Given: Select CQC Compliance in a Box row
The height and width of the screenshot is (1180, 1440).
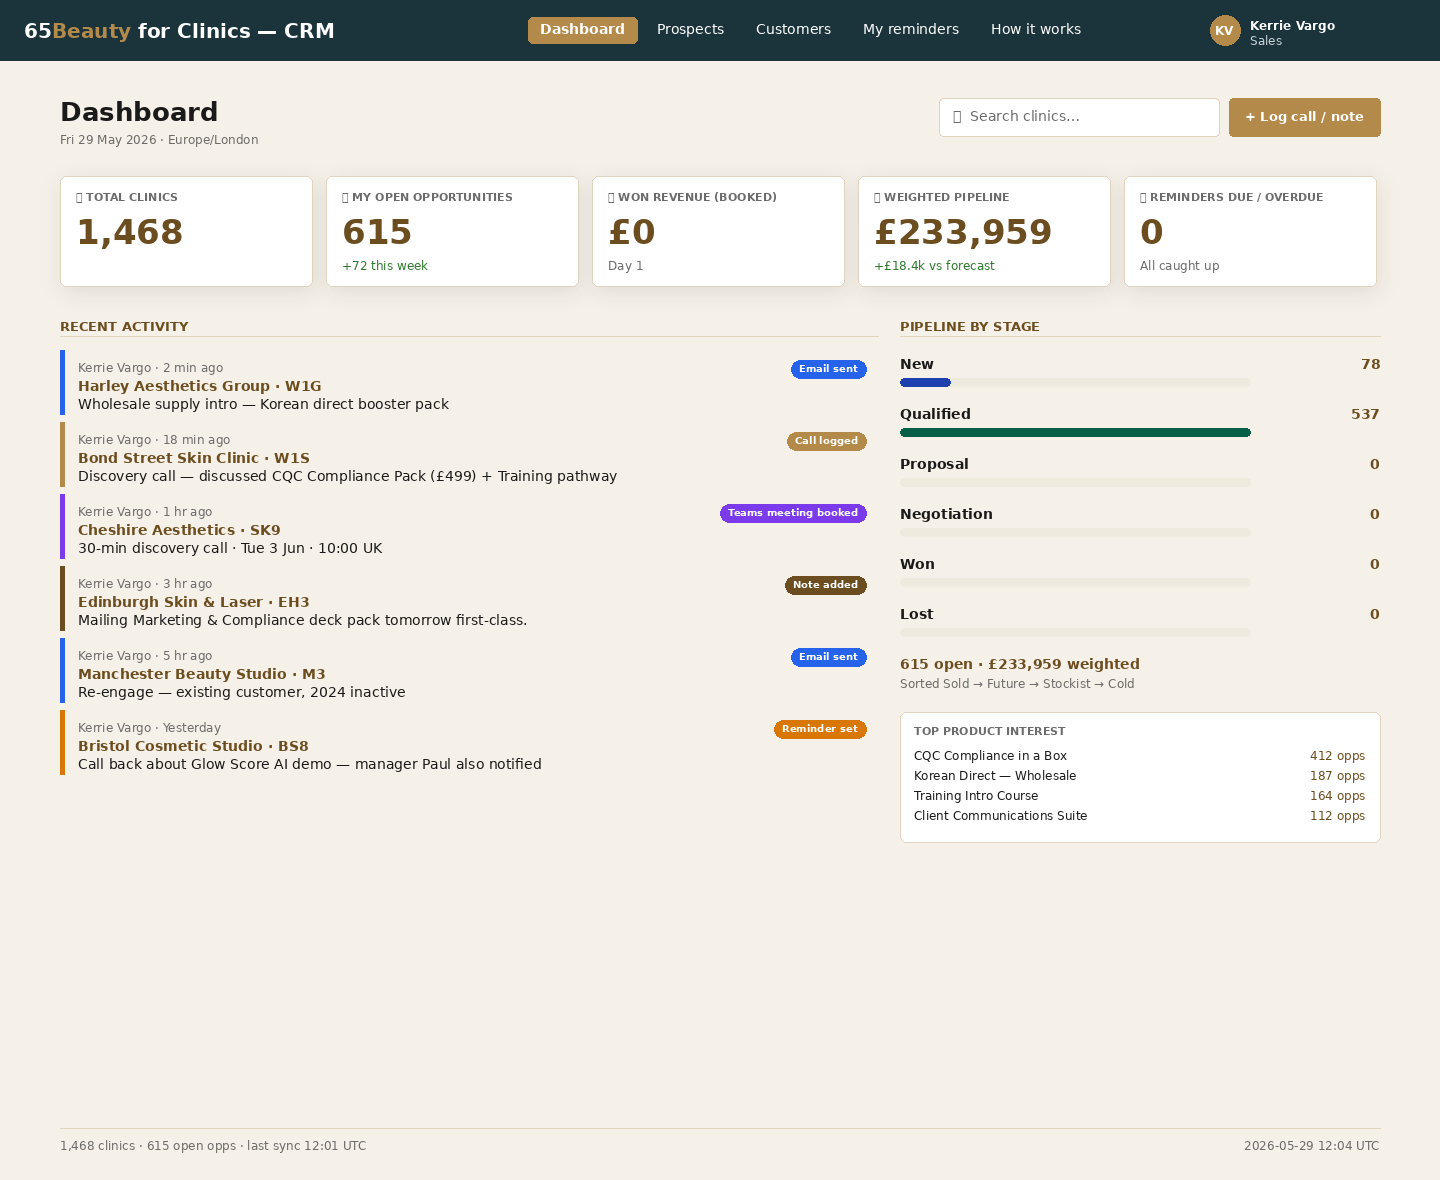Looking at the screenshot, I should 1139,756.
